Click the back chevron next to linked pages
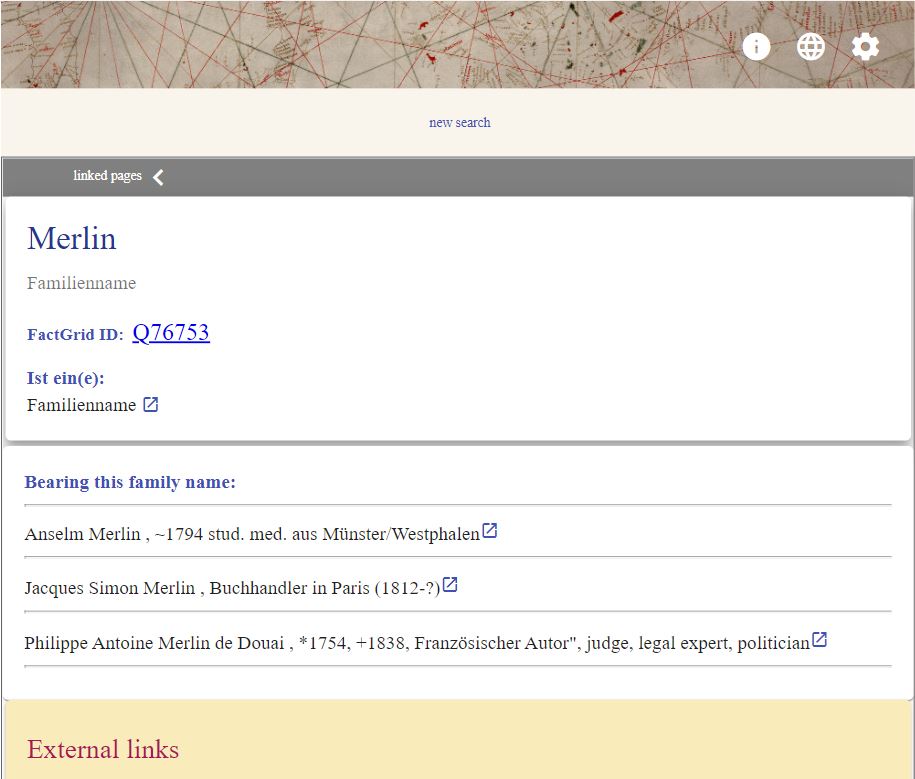This screenshot has width=915, height=779. pos(157,176)
